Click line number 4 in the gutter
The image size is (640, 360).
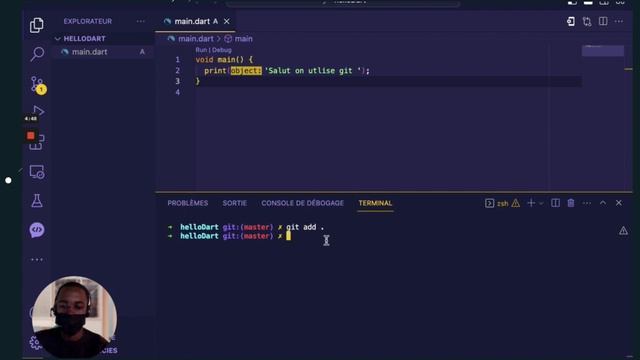coord(178,92)
